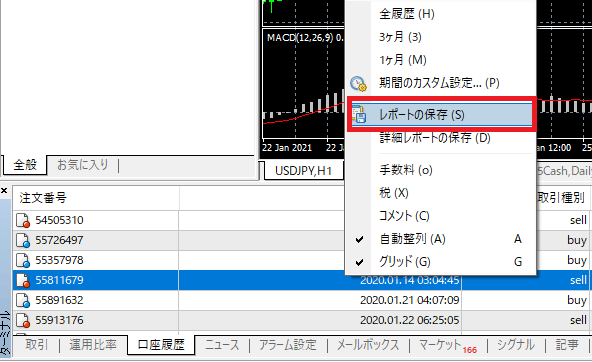This screenshot has width=592, height=362.
Task: Click the clock icon for custom period
Action: click(358, 83)
